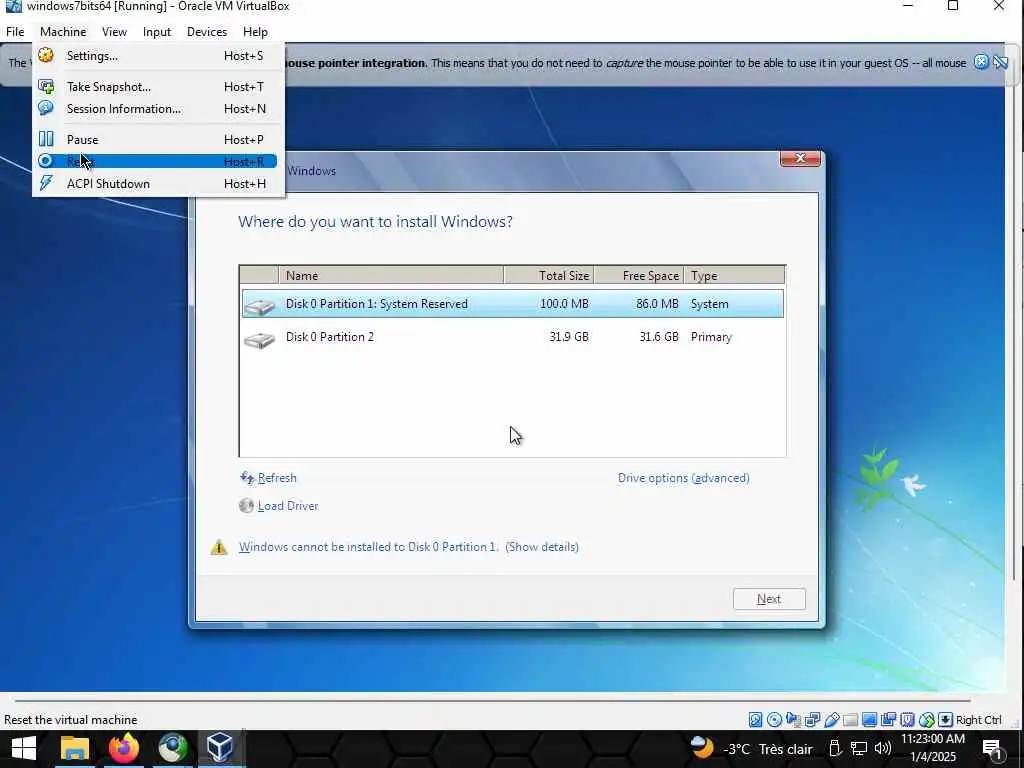The height and width of the screenshot is (768, 1024).
Task: Click 'Windows cannot be installed' warning link
Action: pyautogui.click(x=369, y=547)
